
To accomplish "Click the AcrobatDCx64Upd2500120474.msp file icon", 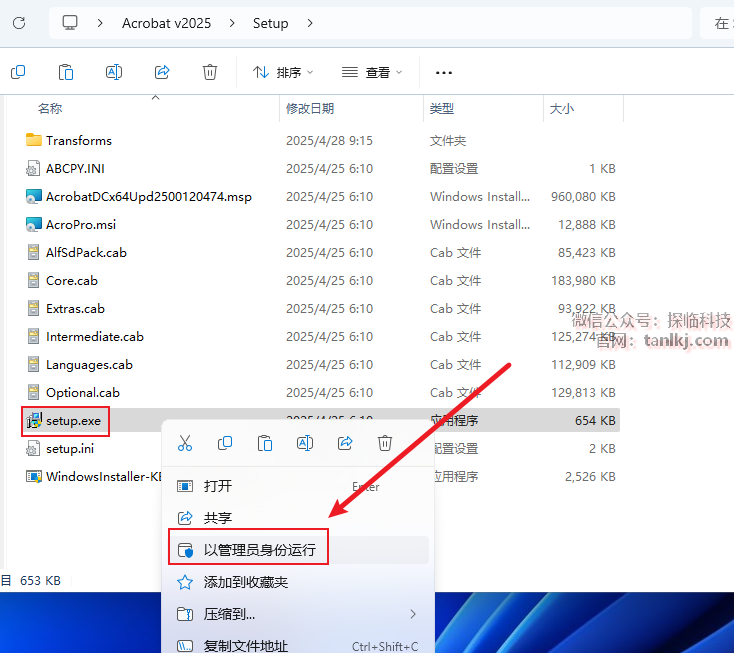I will [34, 196].
